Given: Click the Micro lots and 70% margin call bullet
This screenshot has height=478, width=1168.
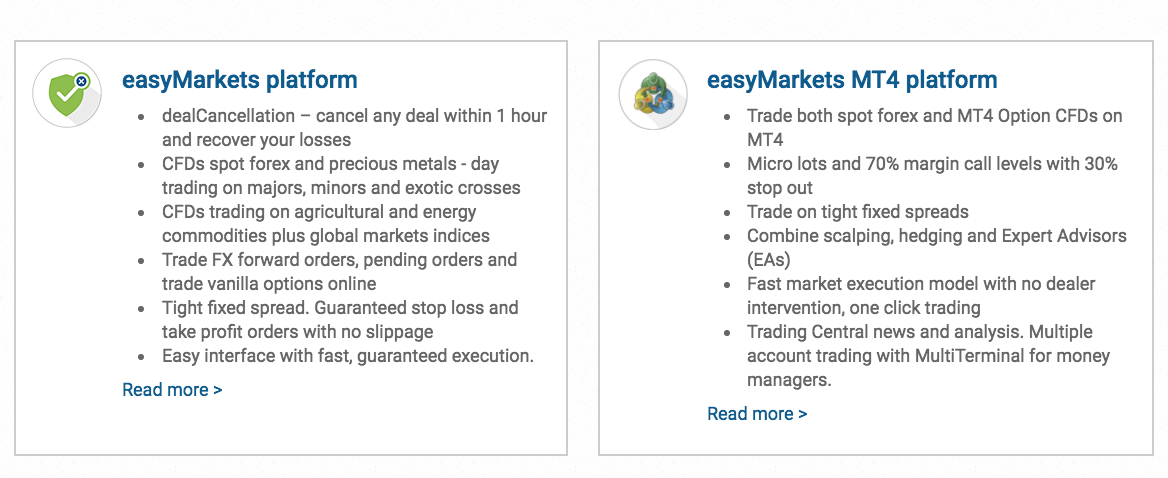Looking at the screenshot, I should pos(933,176).
